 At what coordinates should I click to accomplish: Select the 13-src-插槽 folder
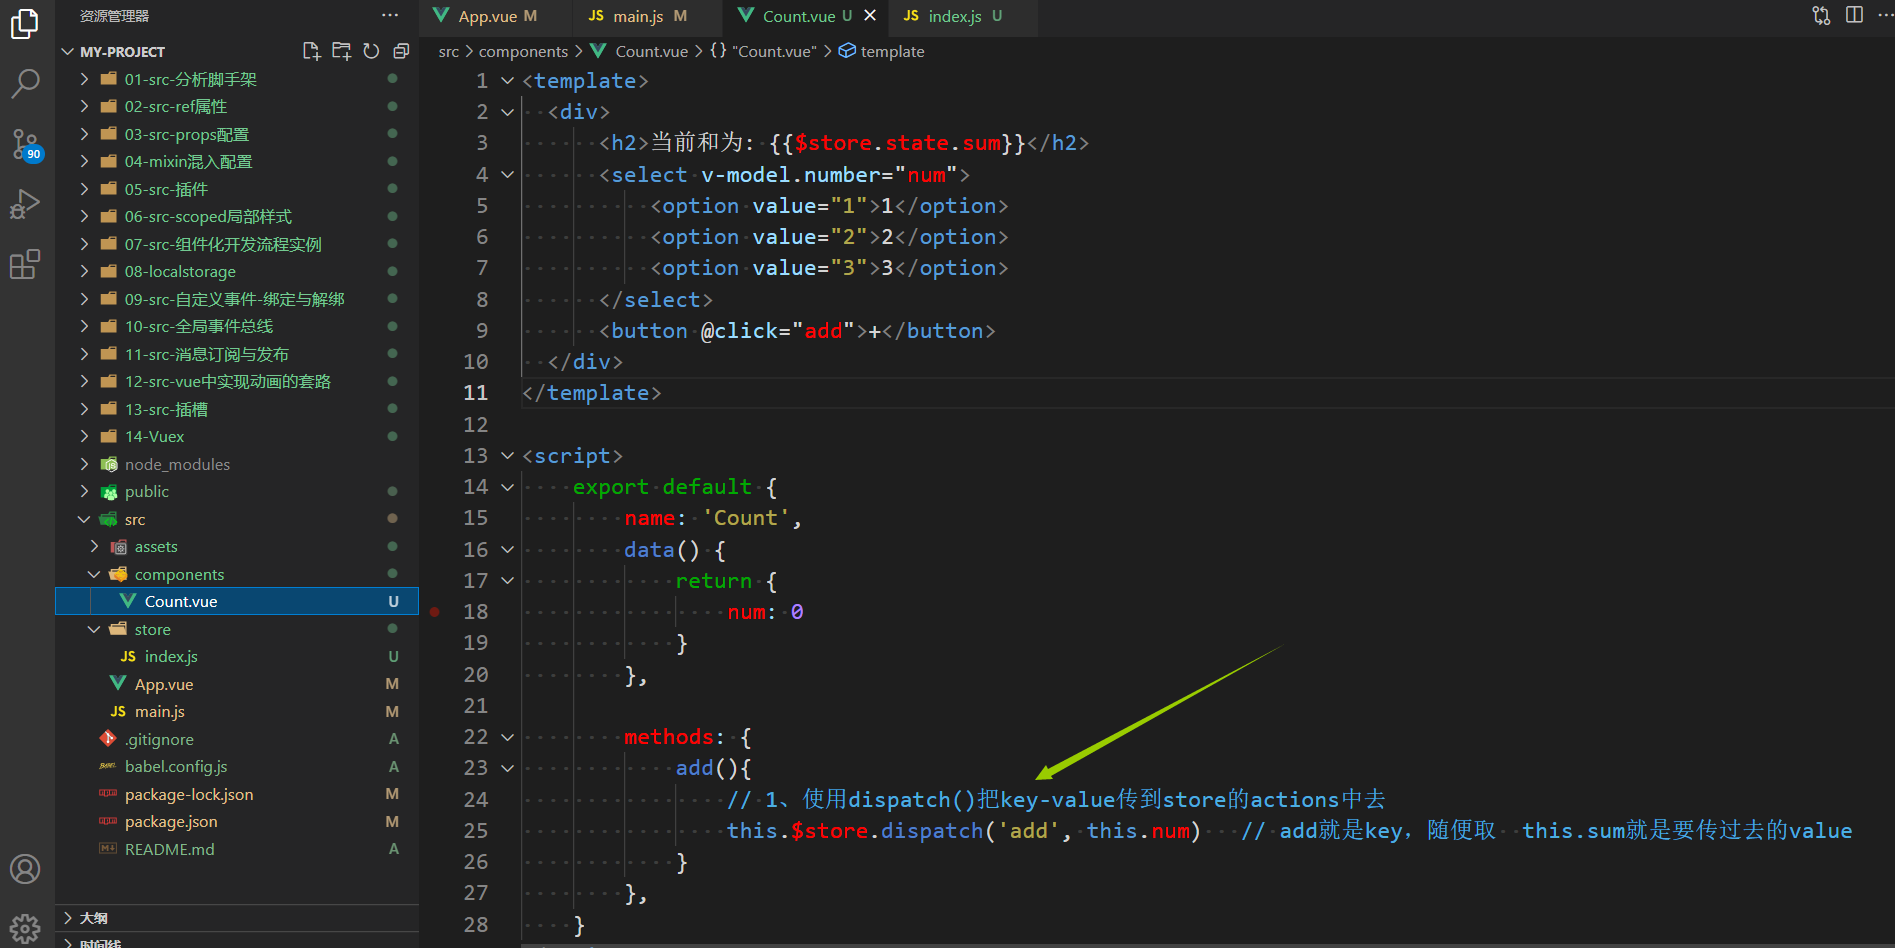coord(237,409)
